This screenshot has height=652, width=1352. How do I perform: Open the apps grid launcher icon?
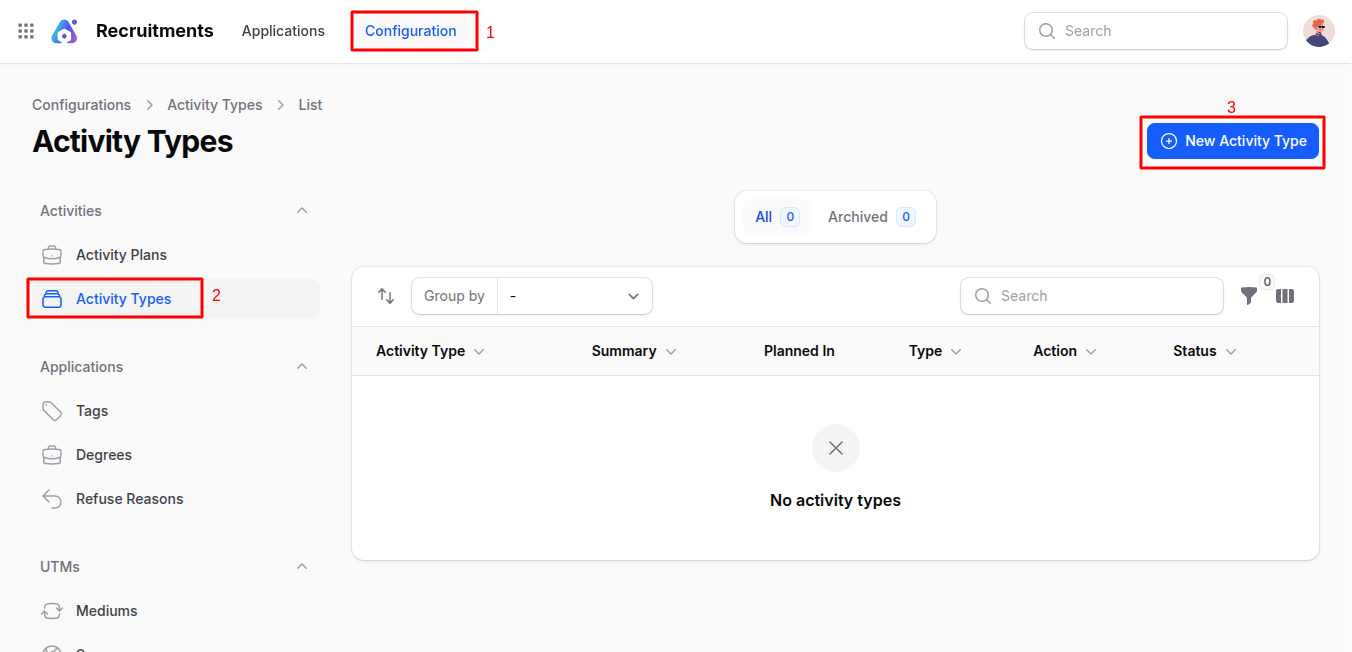[x=25, y=30]
